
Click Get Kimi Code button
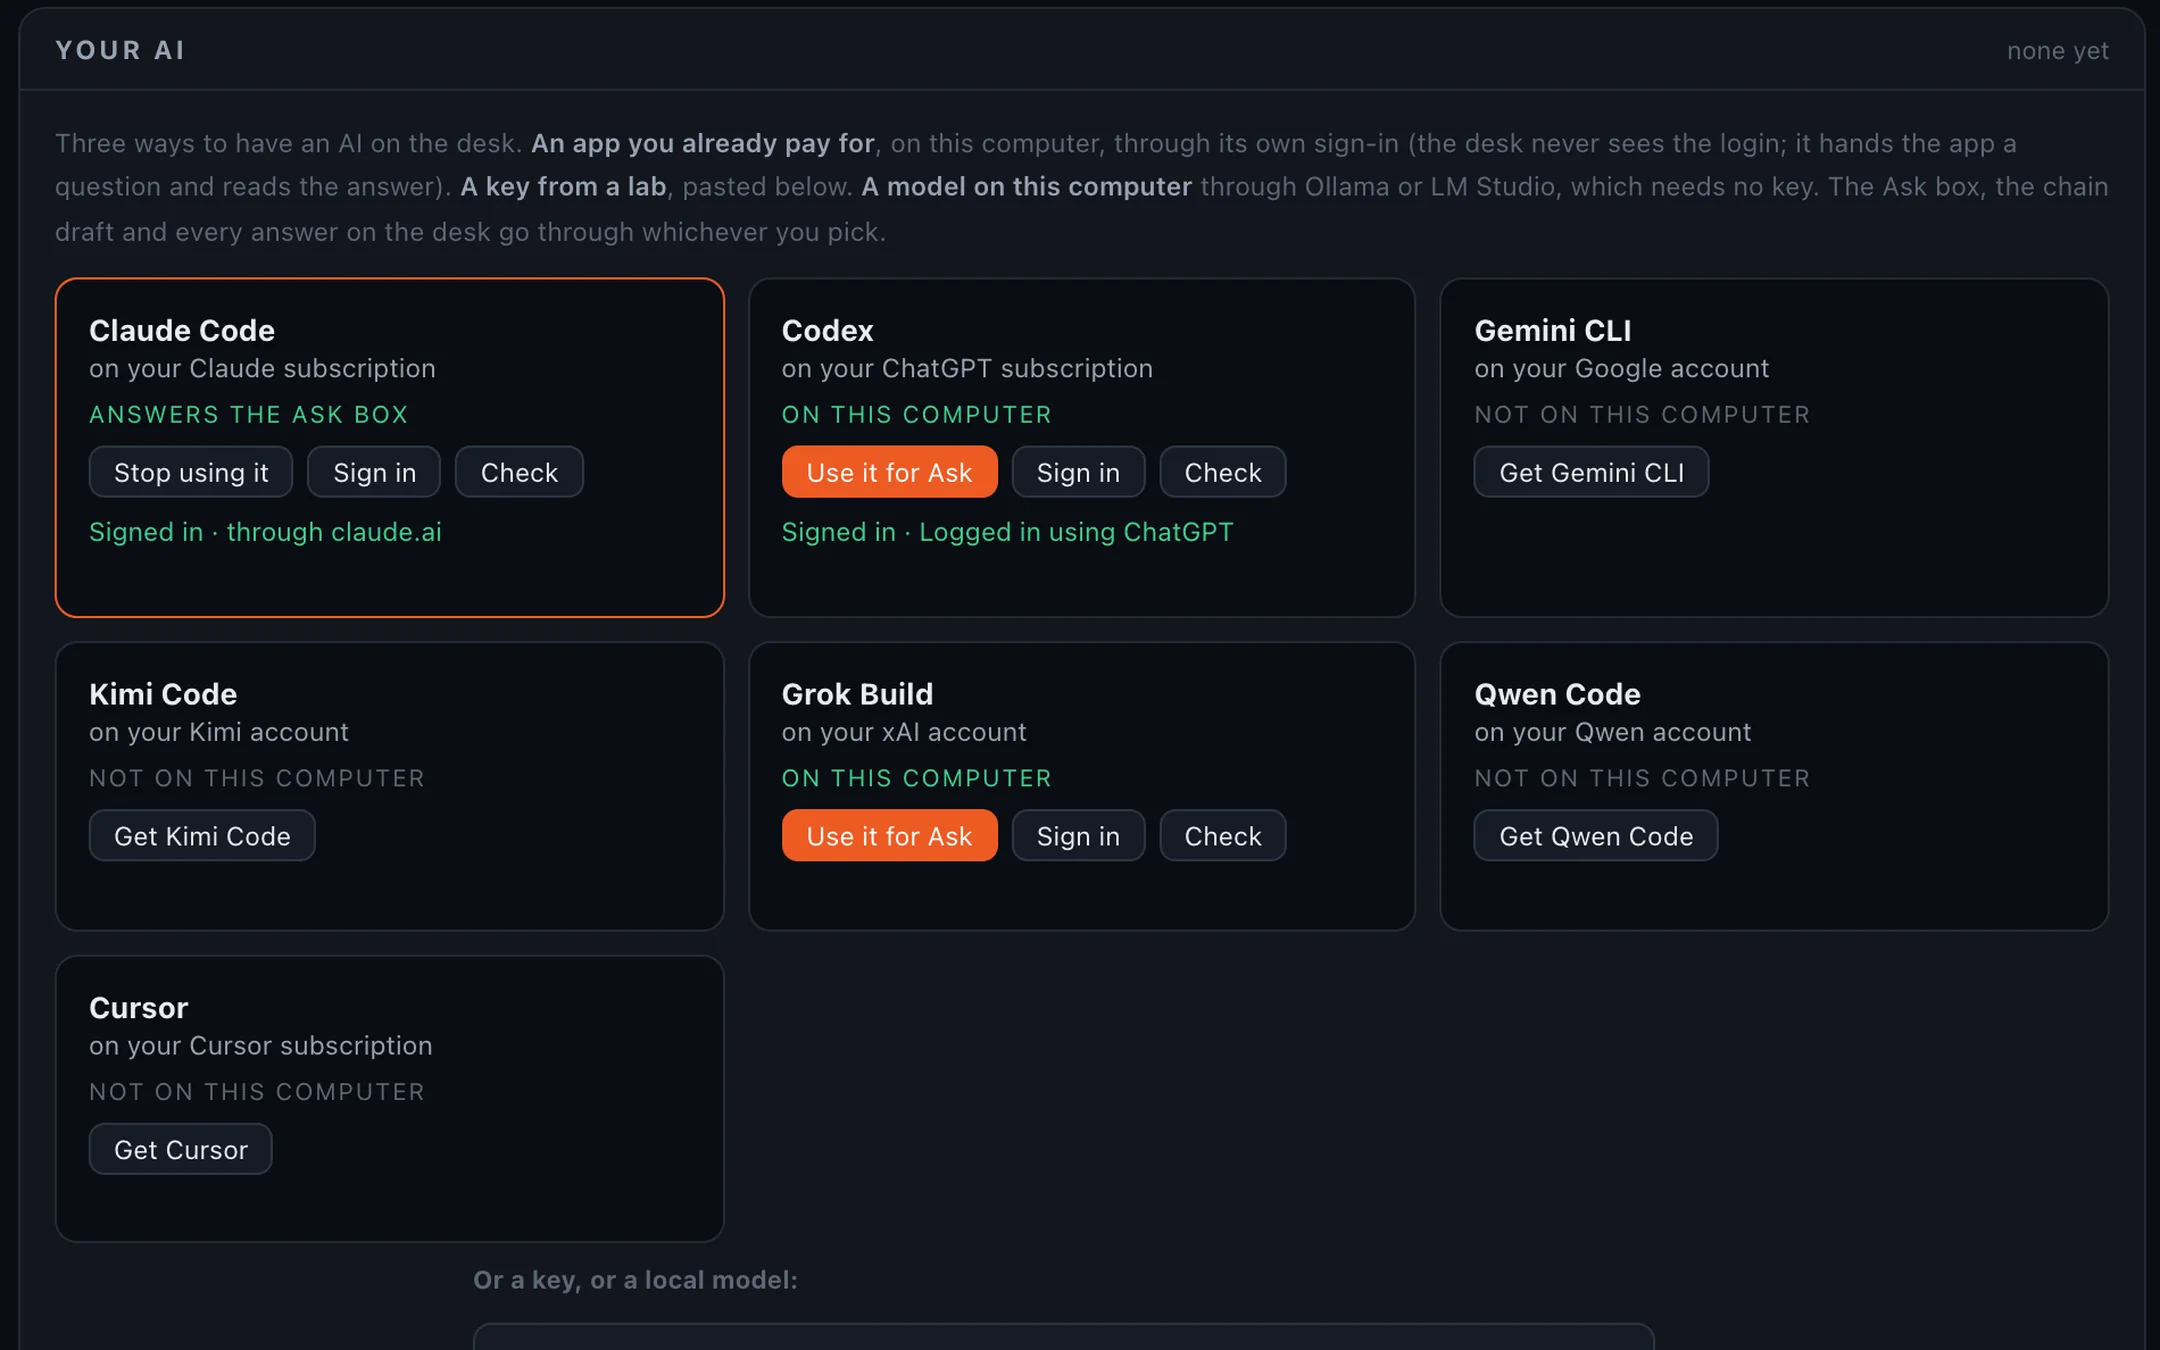pyautogui.click(x=202, y=836)
